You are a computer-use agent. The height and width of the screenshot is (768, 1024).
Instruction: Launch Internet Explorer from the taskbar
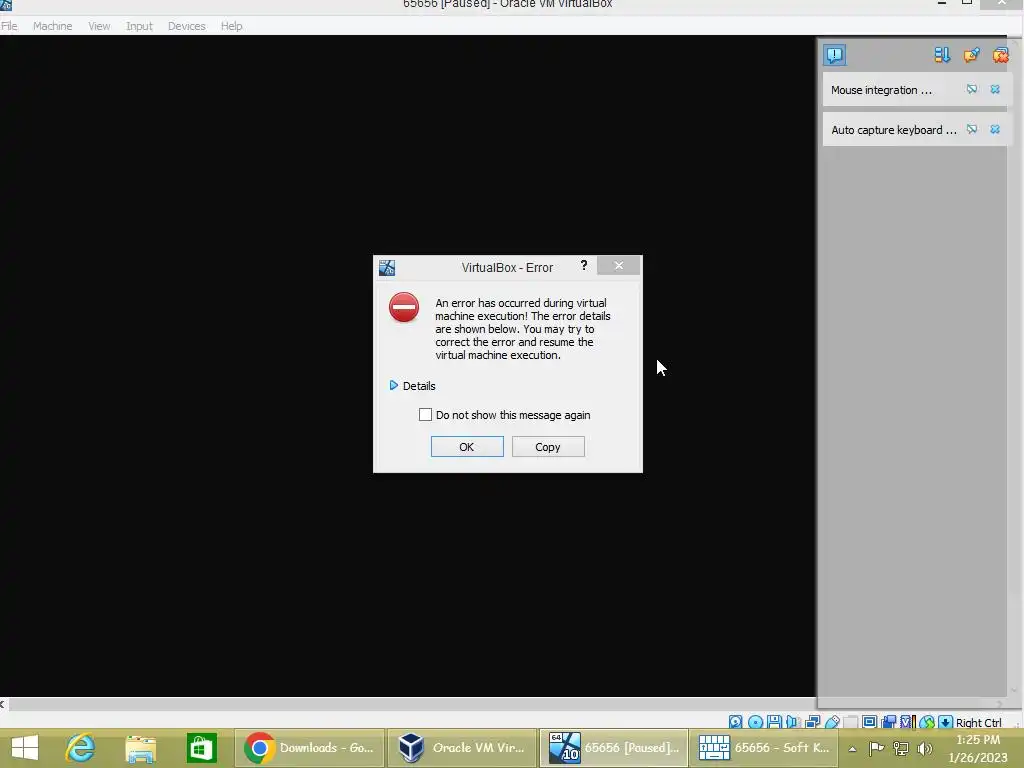[80, 748]
